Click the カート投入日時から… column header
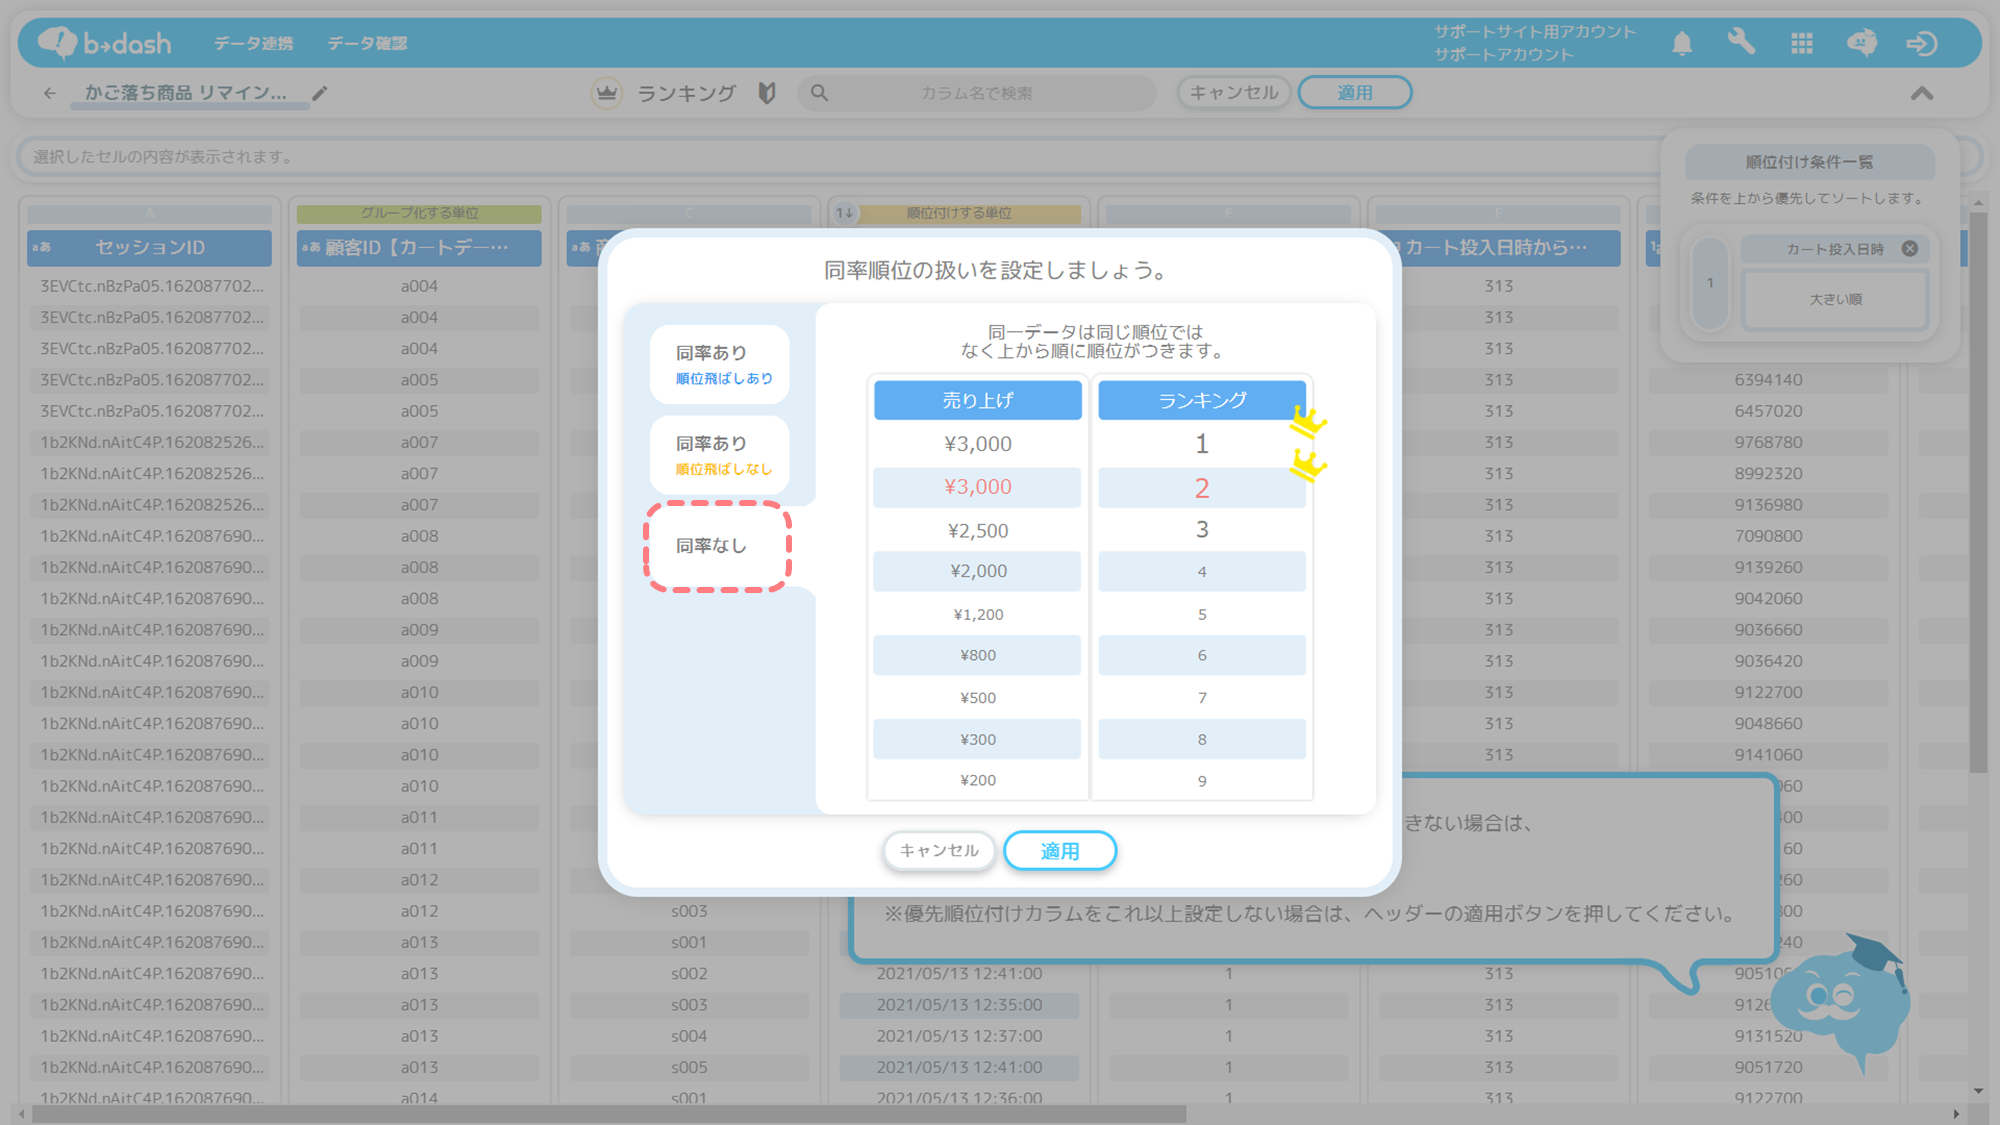Screen dimensions: 2000x1125 1499,247
